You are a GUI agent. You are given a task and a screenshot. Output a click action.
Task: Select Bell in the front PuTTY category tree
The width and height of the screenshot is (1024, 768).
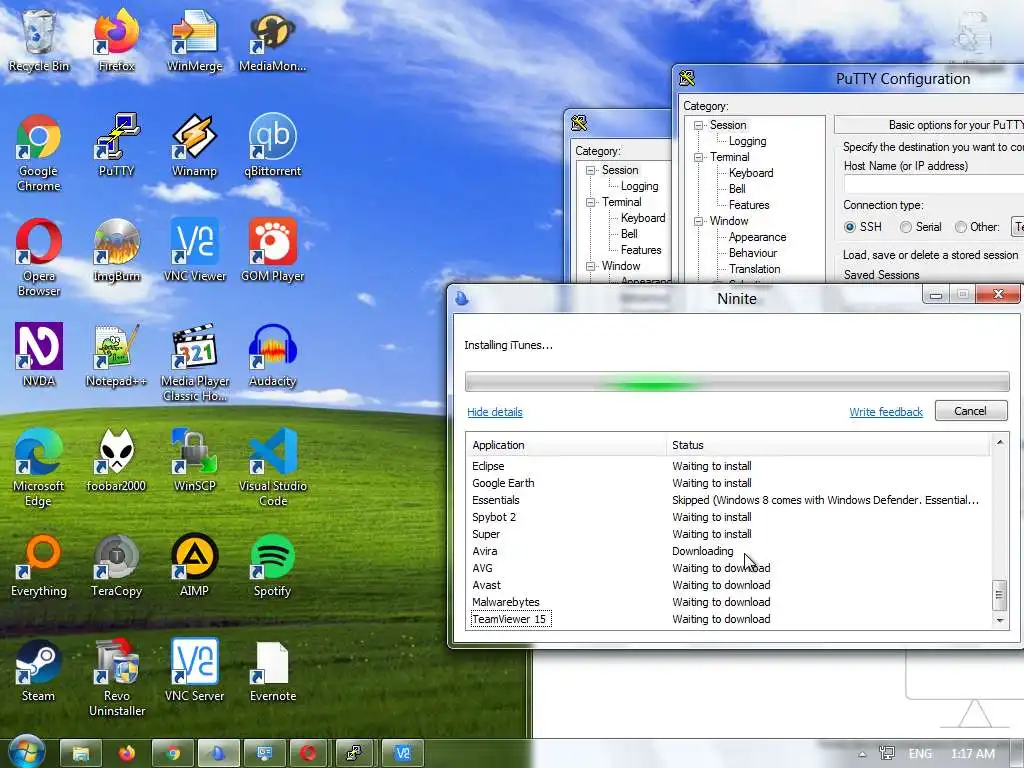coord(737,189)
